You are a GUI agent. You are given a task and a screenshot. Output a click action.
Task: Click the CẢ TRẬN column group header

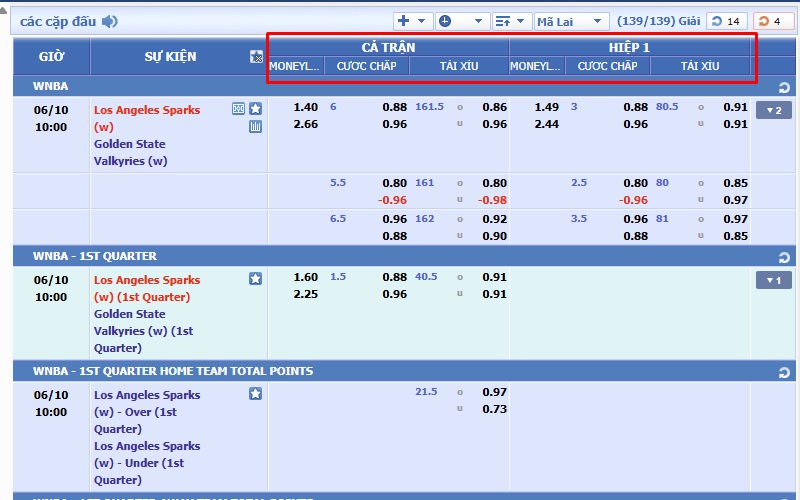tap(388, 47)
